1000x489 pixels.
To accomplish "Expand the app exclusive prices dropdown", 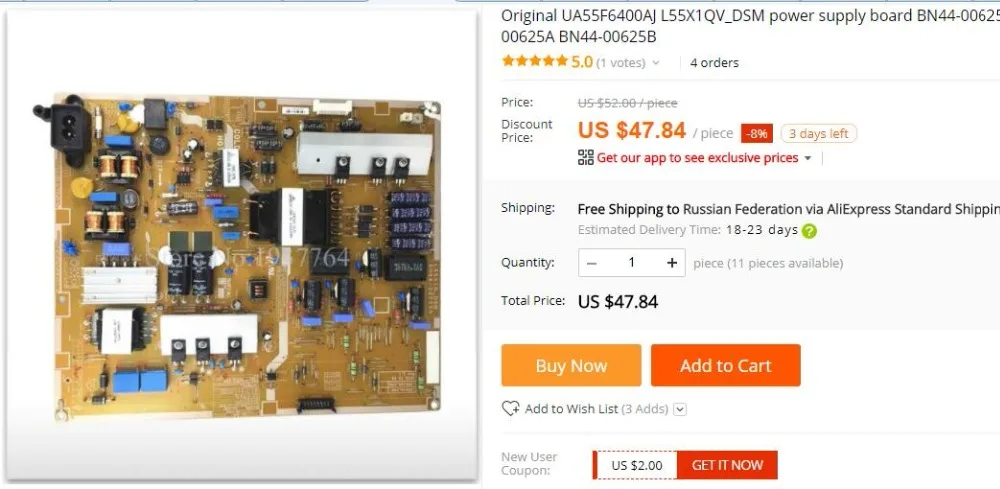I will 807,158.
